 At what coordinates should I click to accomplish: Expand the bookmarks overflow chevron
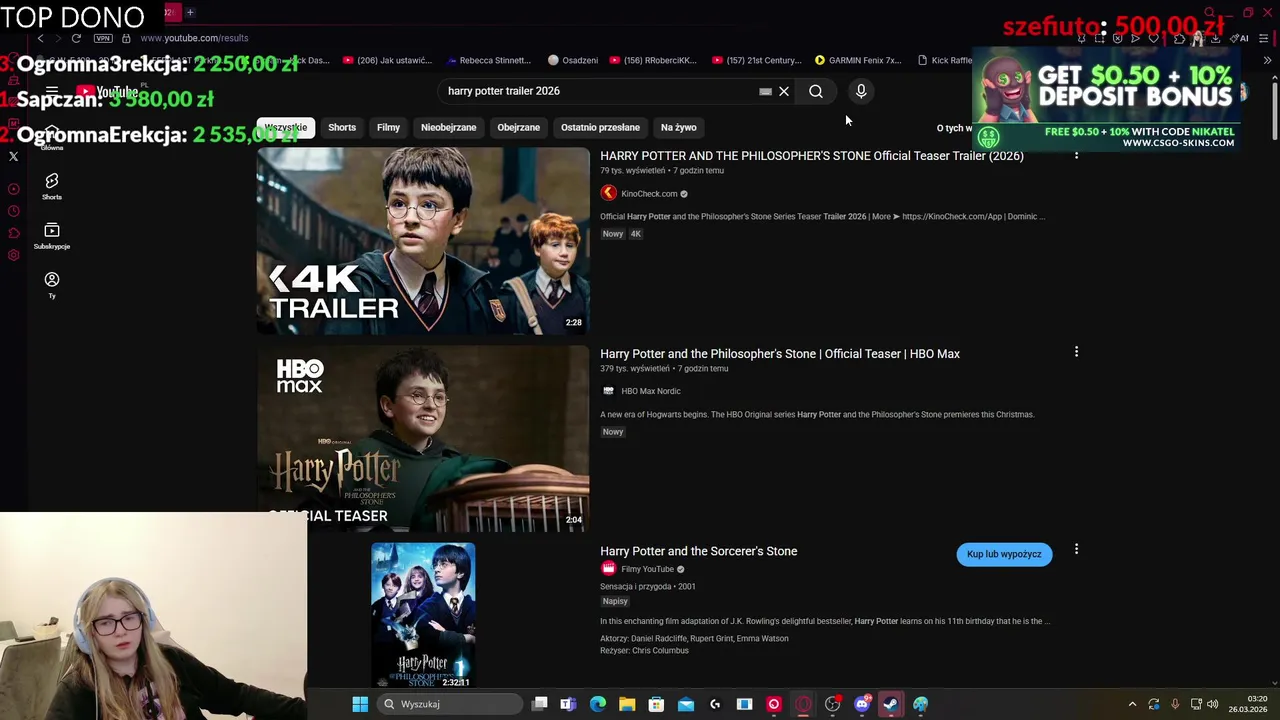click(1267, 60)
